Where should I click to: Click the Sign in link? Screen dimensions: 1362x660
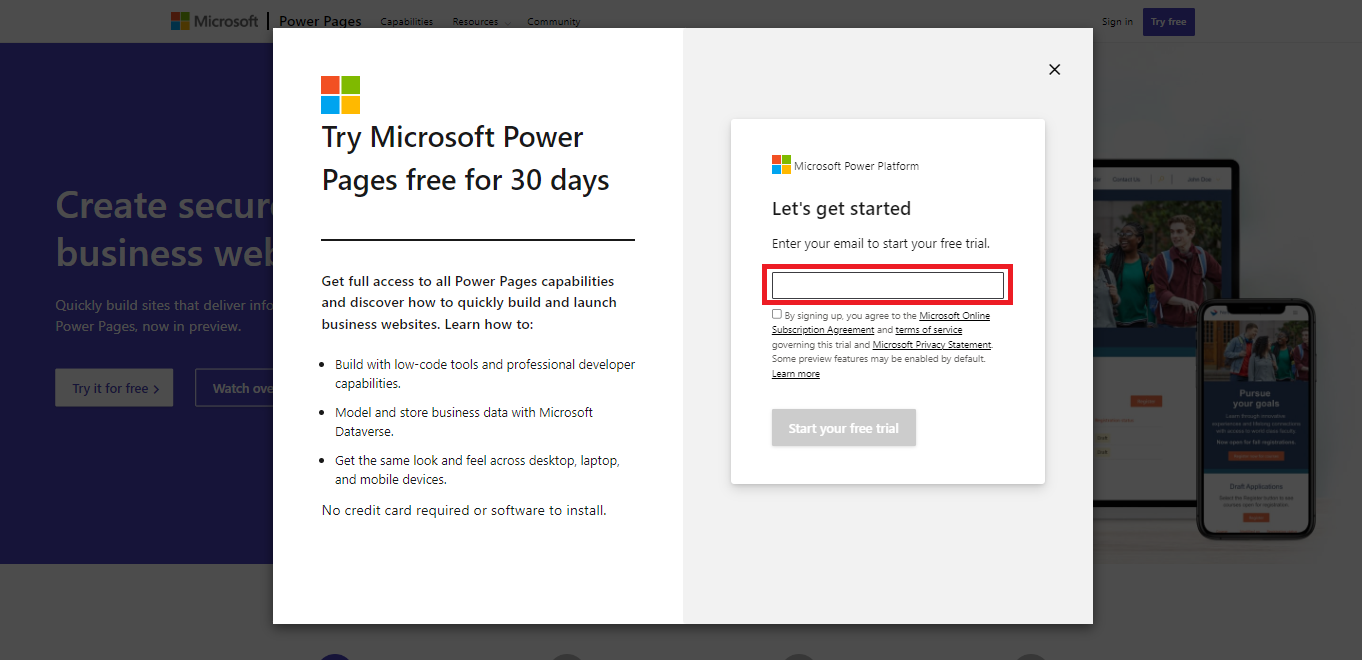click(x=1117, y=22)
